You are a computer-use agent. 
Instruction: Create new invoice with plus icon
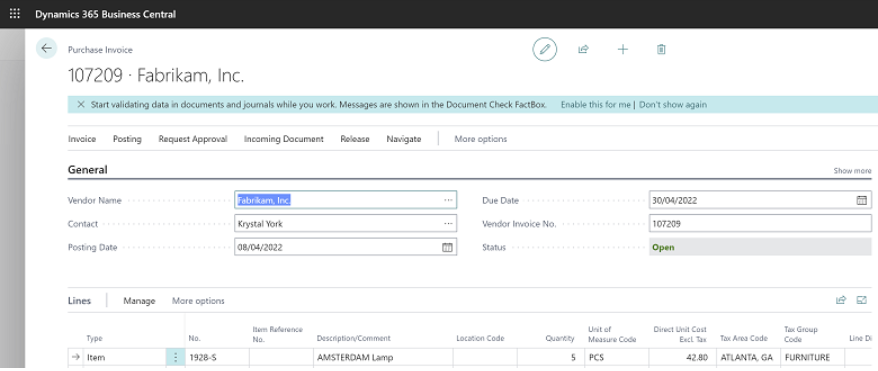(x=623, y=49)
